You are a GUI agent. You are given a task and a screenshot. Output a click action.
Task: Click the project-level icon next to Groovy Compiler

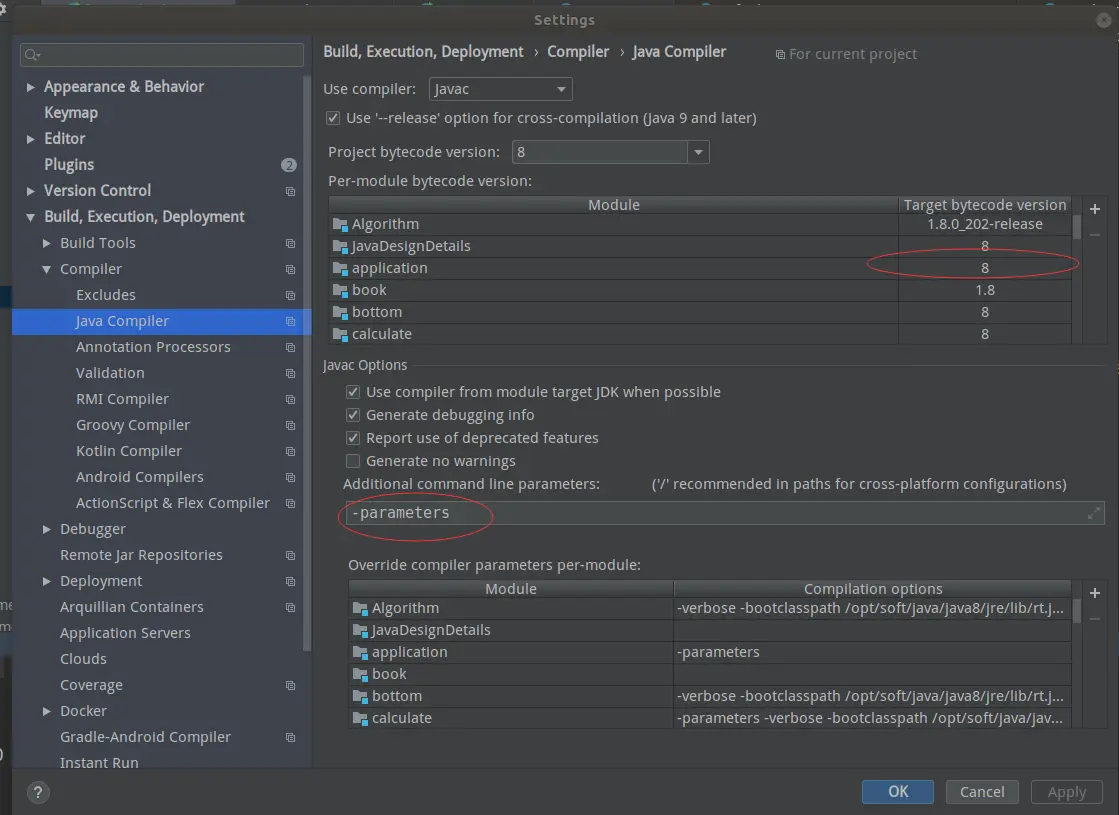(290, 425)
